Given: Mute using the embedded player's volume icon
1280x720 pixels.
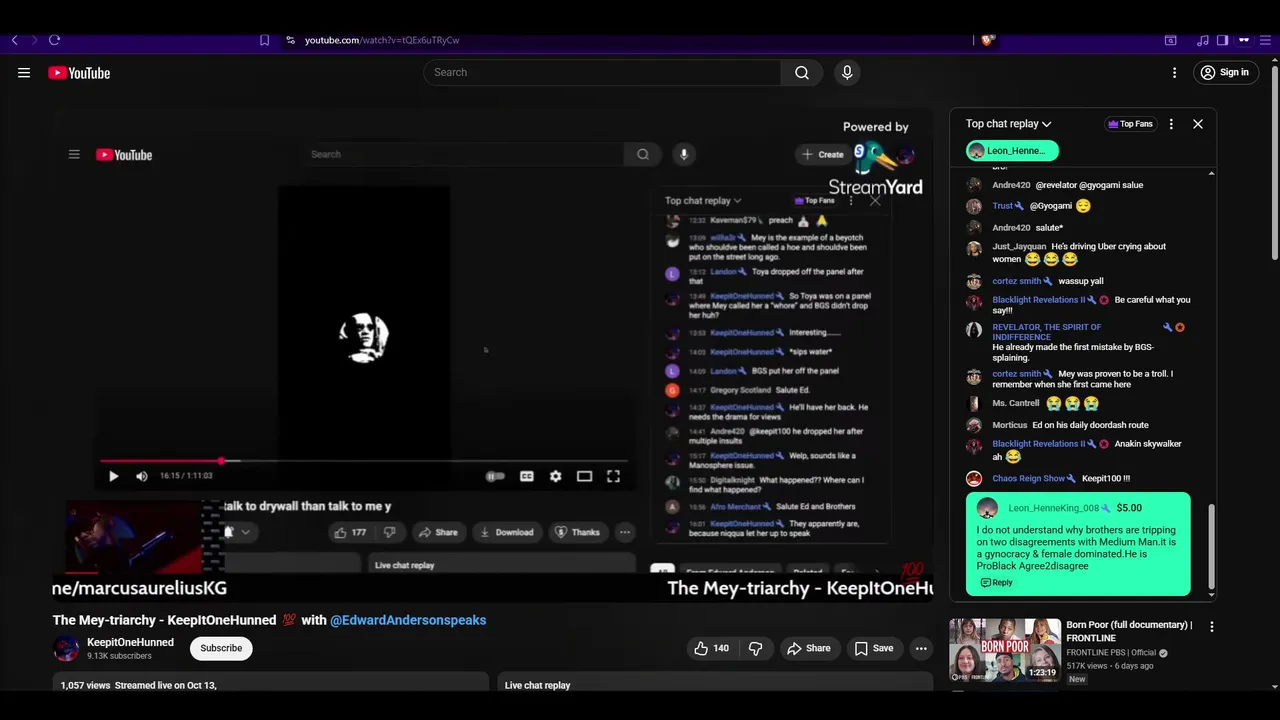Looking at the screenshot, I should click(142, 476).
